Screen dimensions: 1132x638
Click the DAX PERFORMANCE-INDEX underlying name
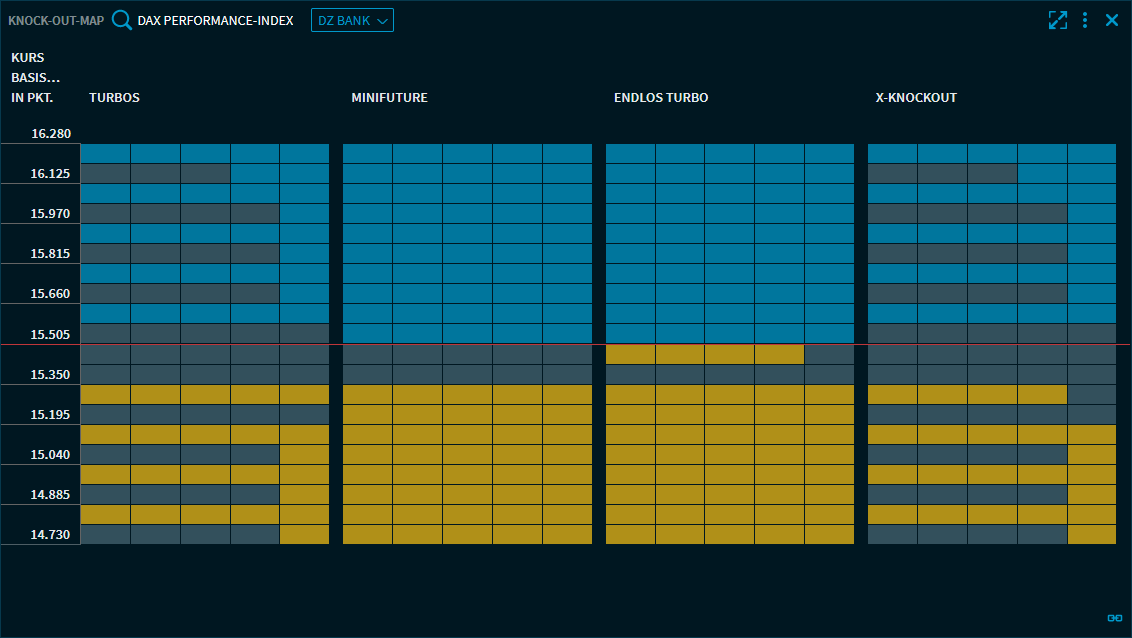(215, 20)
